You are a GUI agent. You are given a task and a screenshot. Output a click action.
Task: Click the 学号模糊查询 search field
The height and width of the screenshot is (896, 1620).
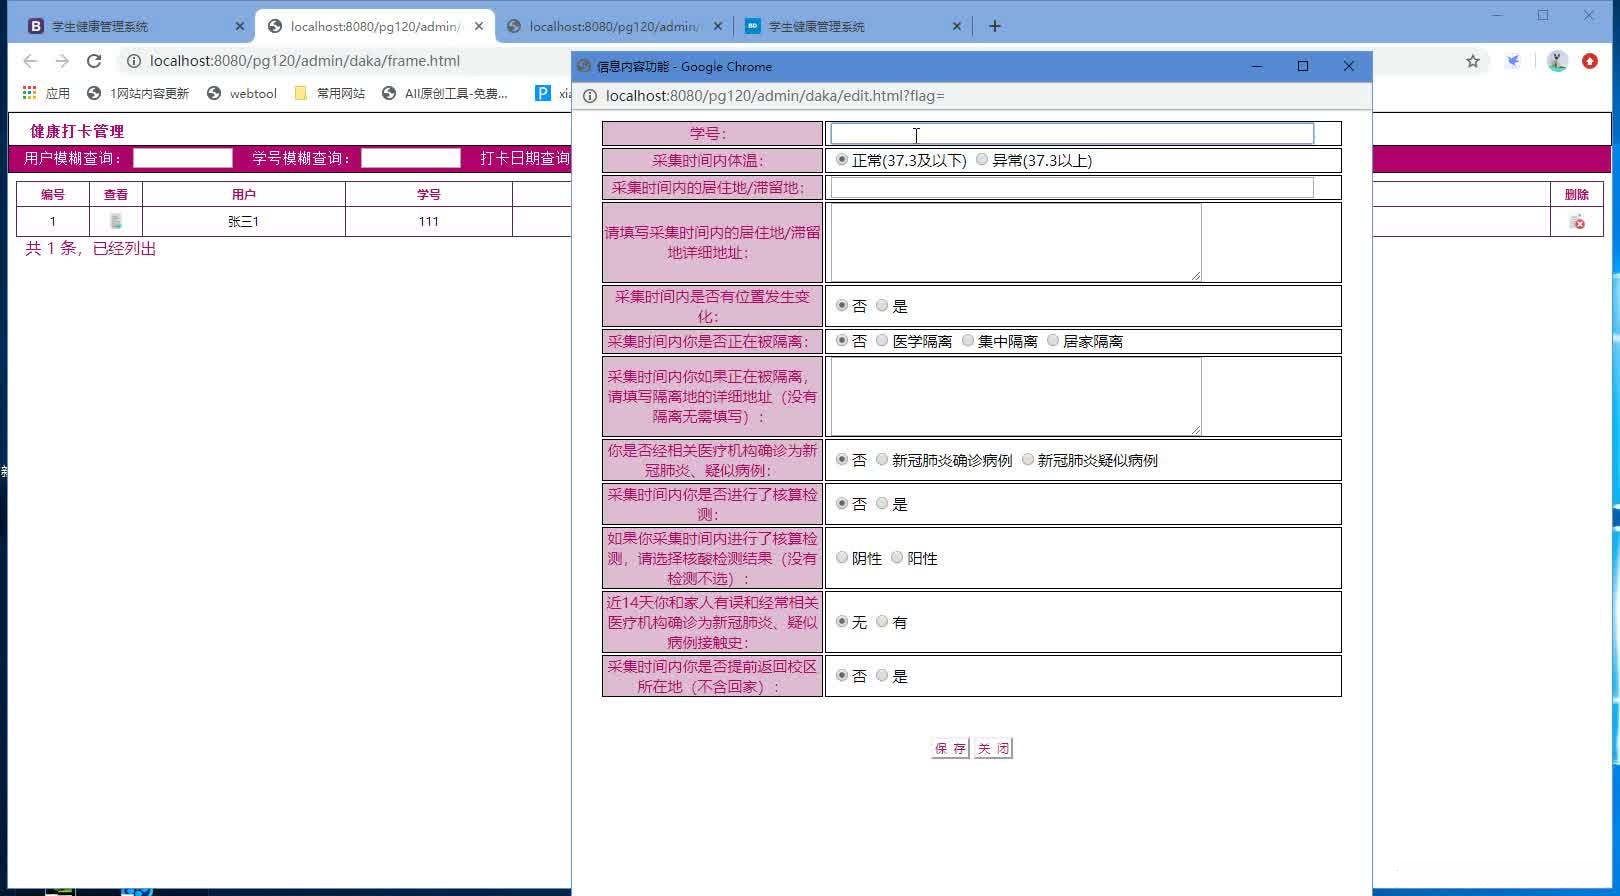pos(411,158)
